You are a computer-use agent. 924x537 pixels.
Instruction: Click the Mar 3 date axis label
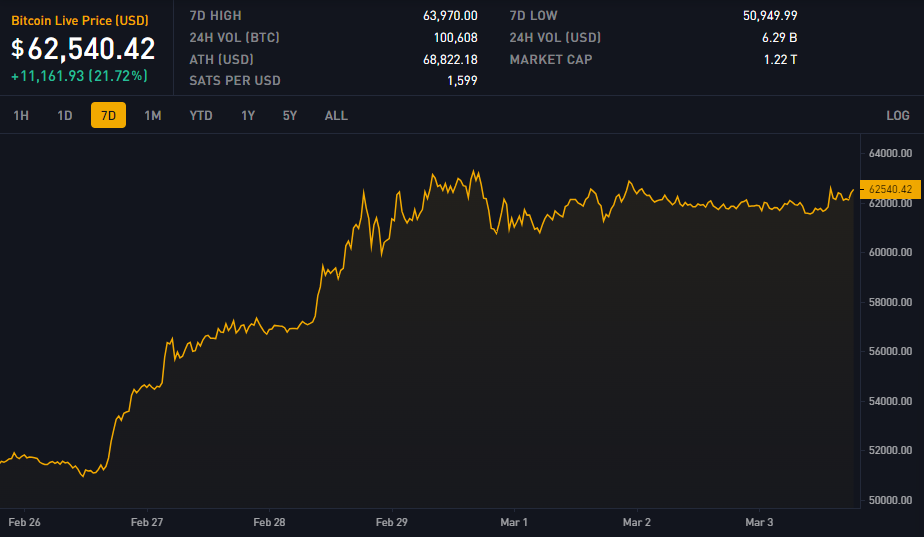760,522
